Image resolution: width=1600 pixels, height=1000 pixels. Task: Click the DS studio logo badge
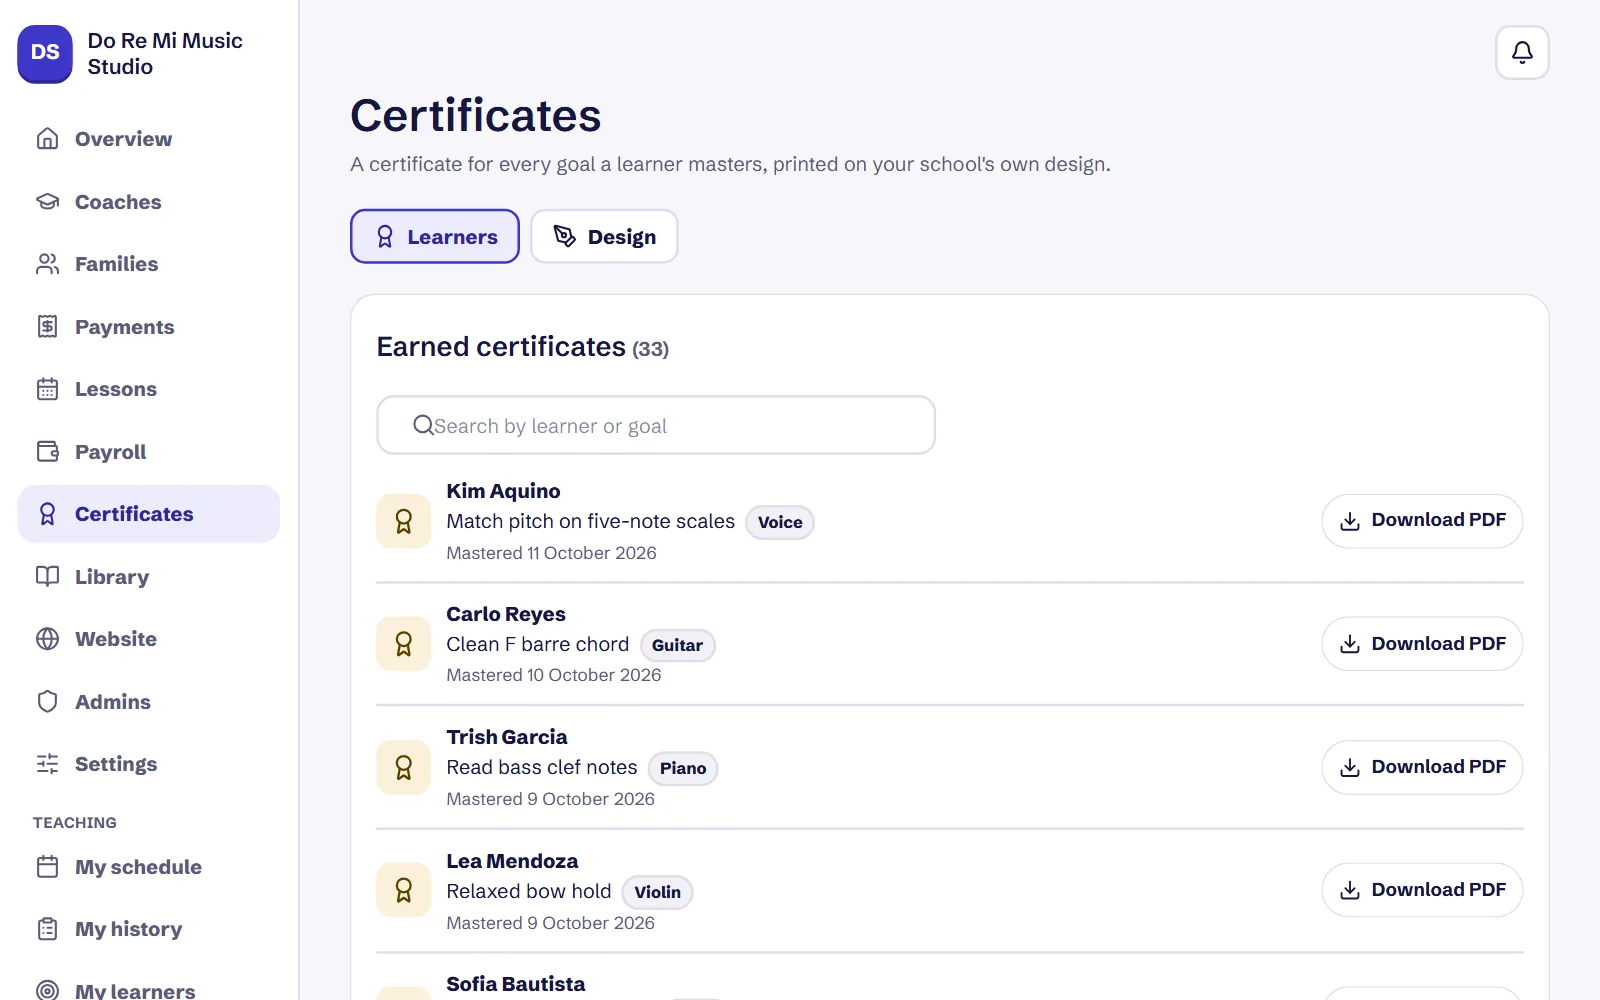click(x=45, y=53)
